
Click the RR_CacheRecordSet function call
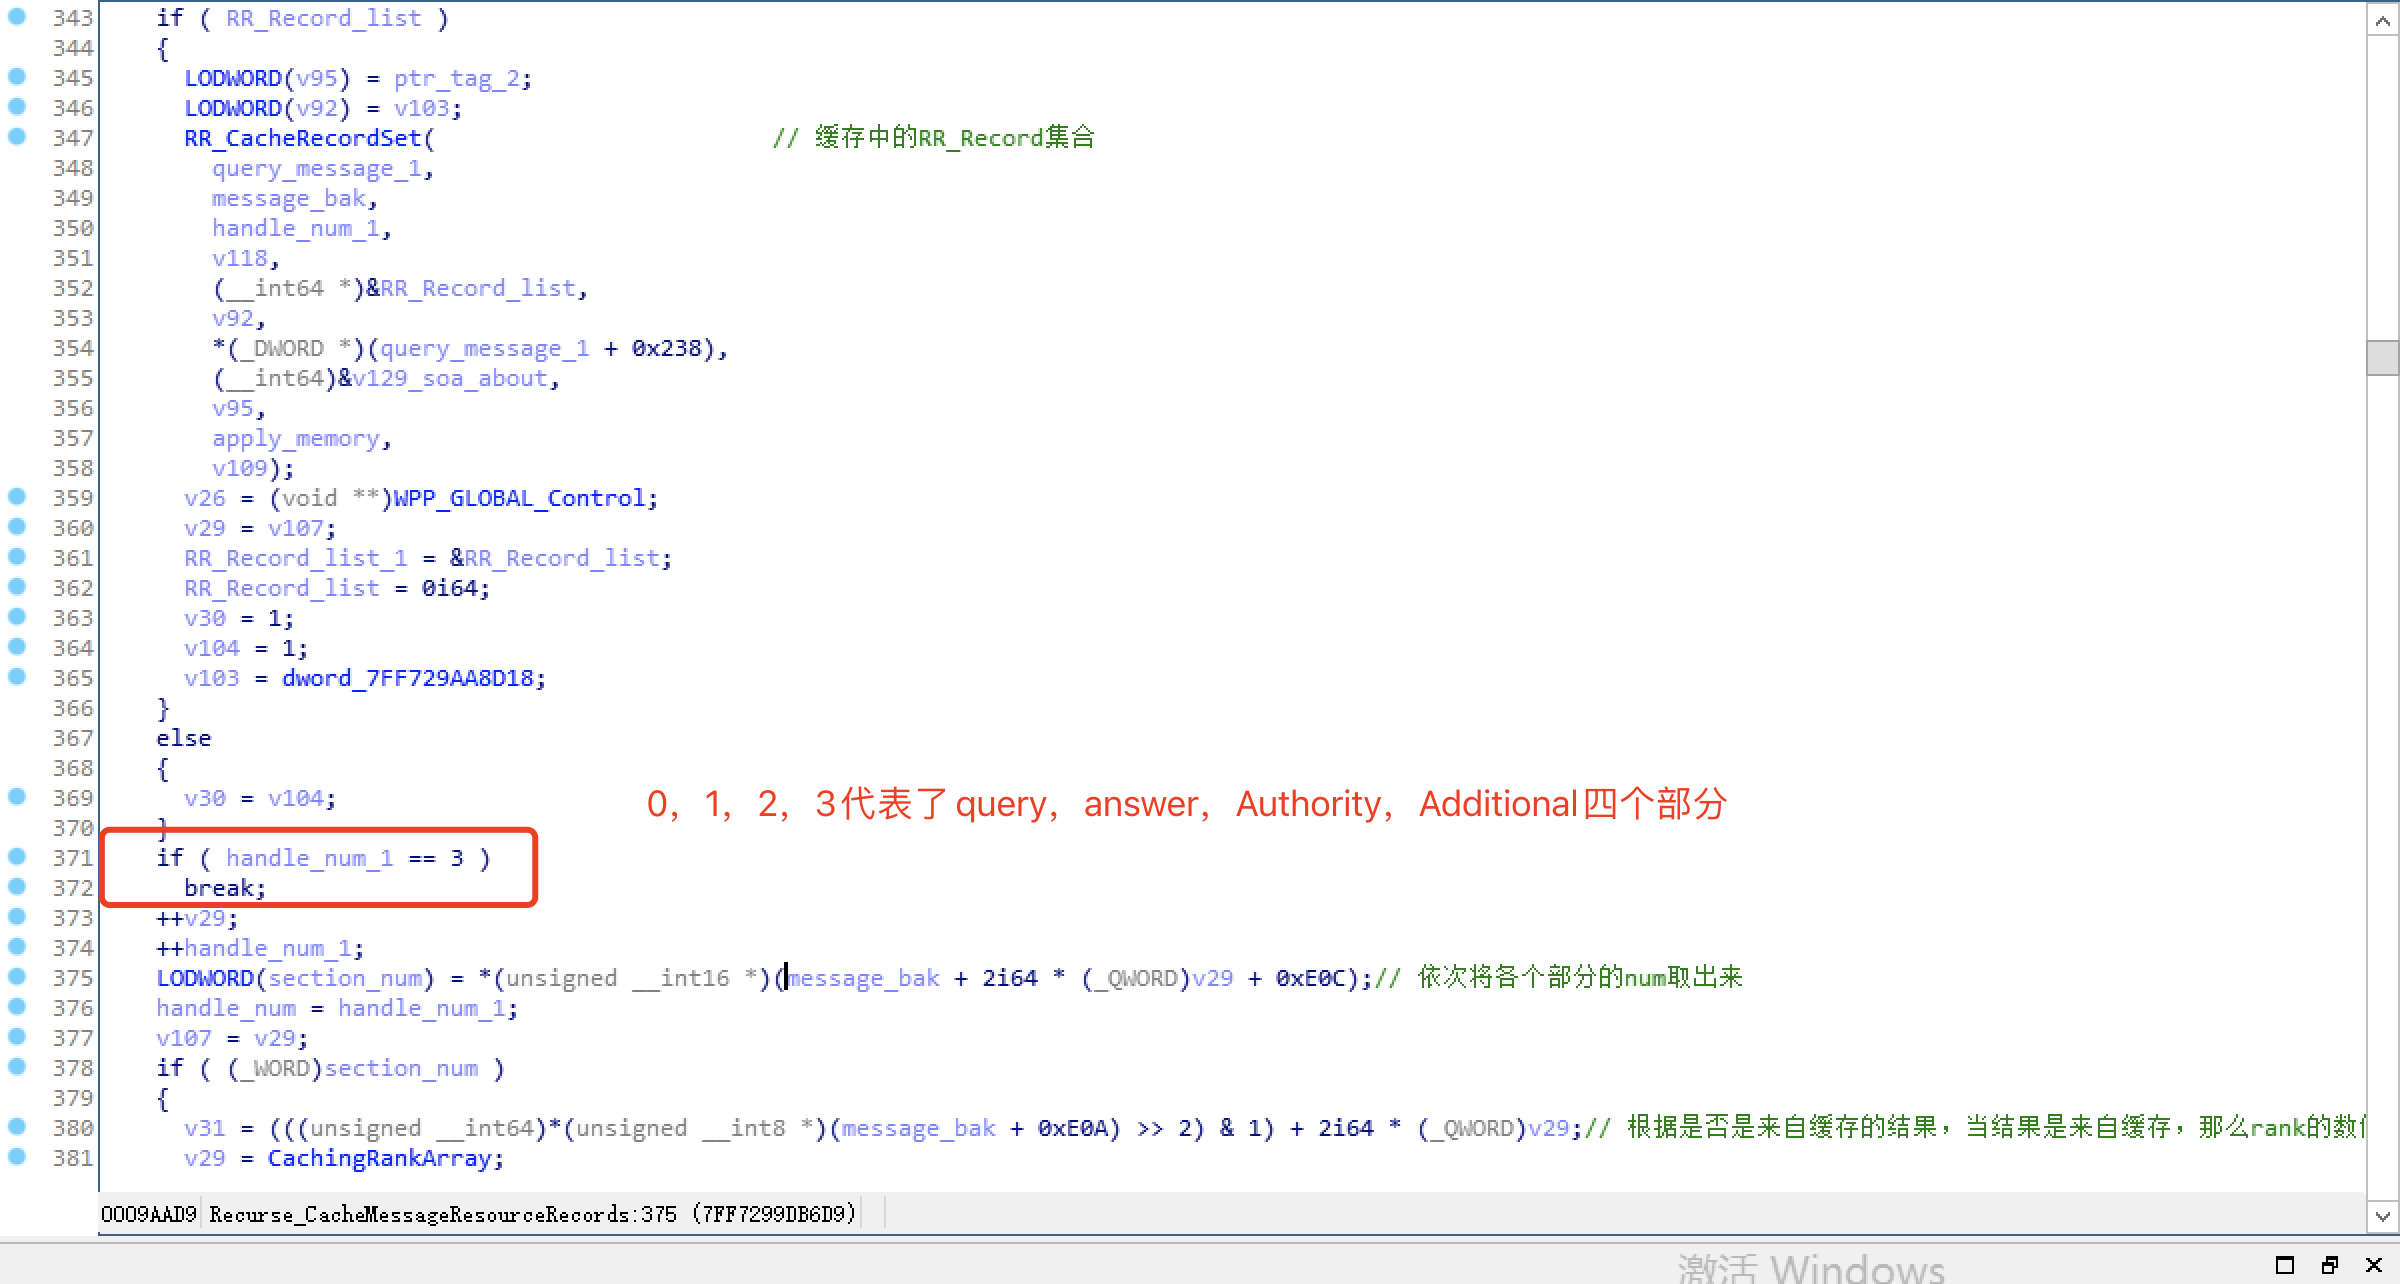pos(304,138)
